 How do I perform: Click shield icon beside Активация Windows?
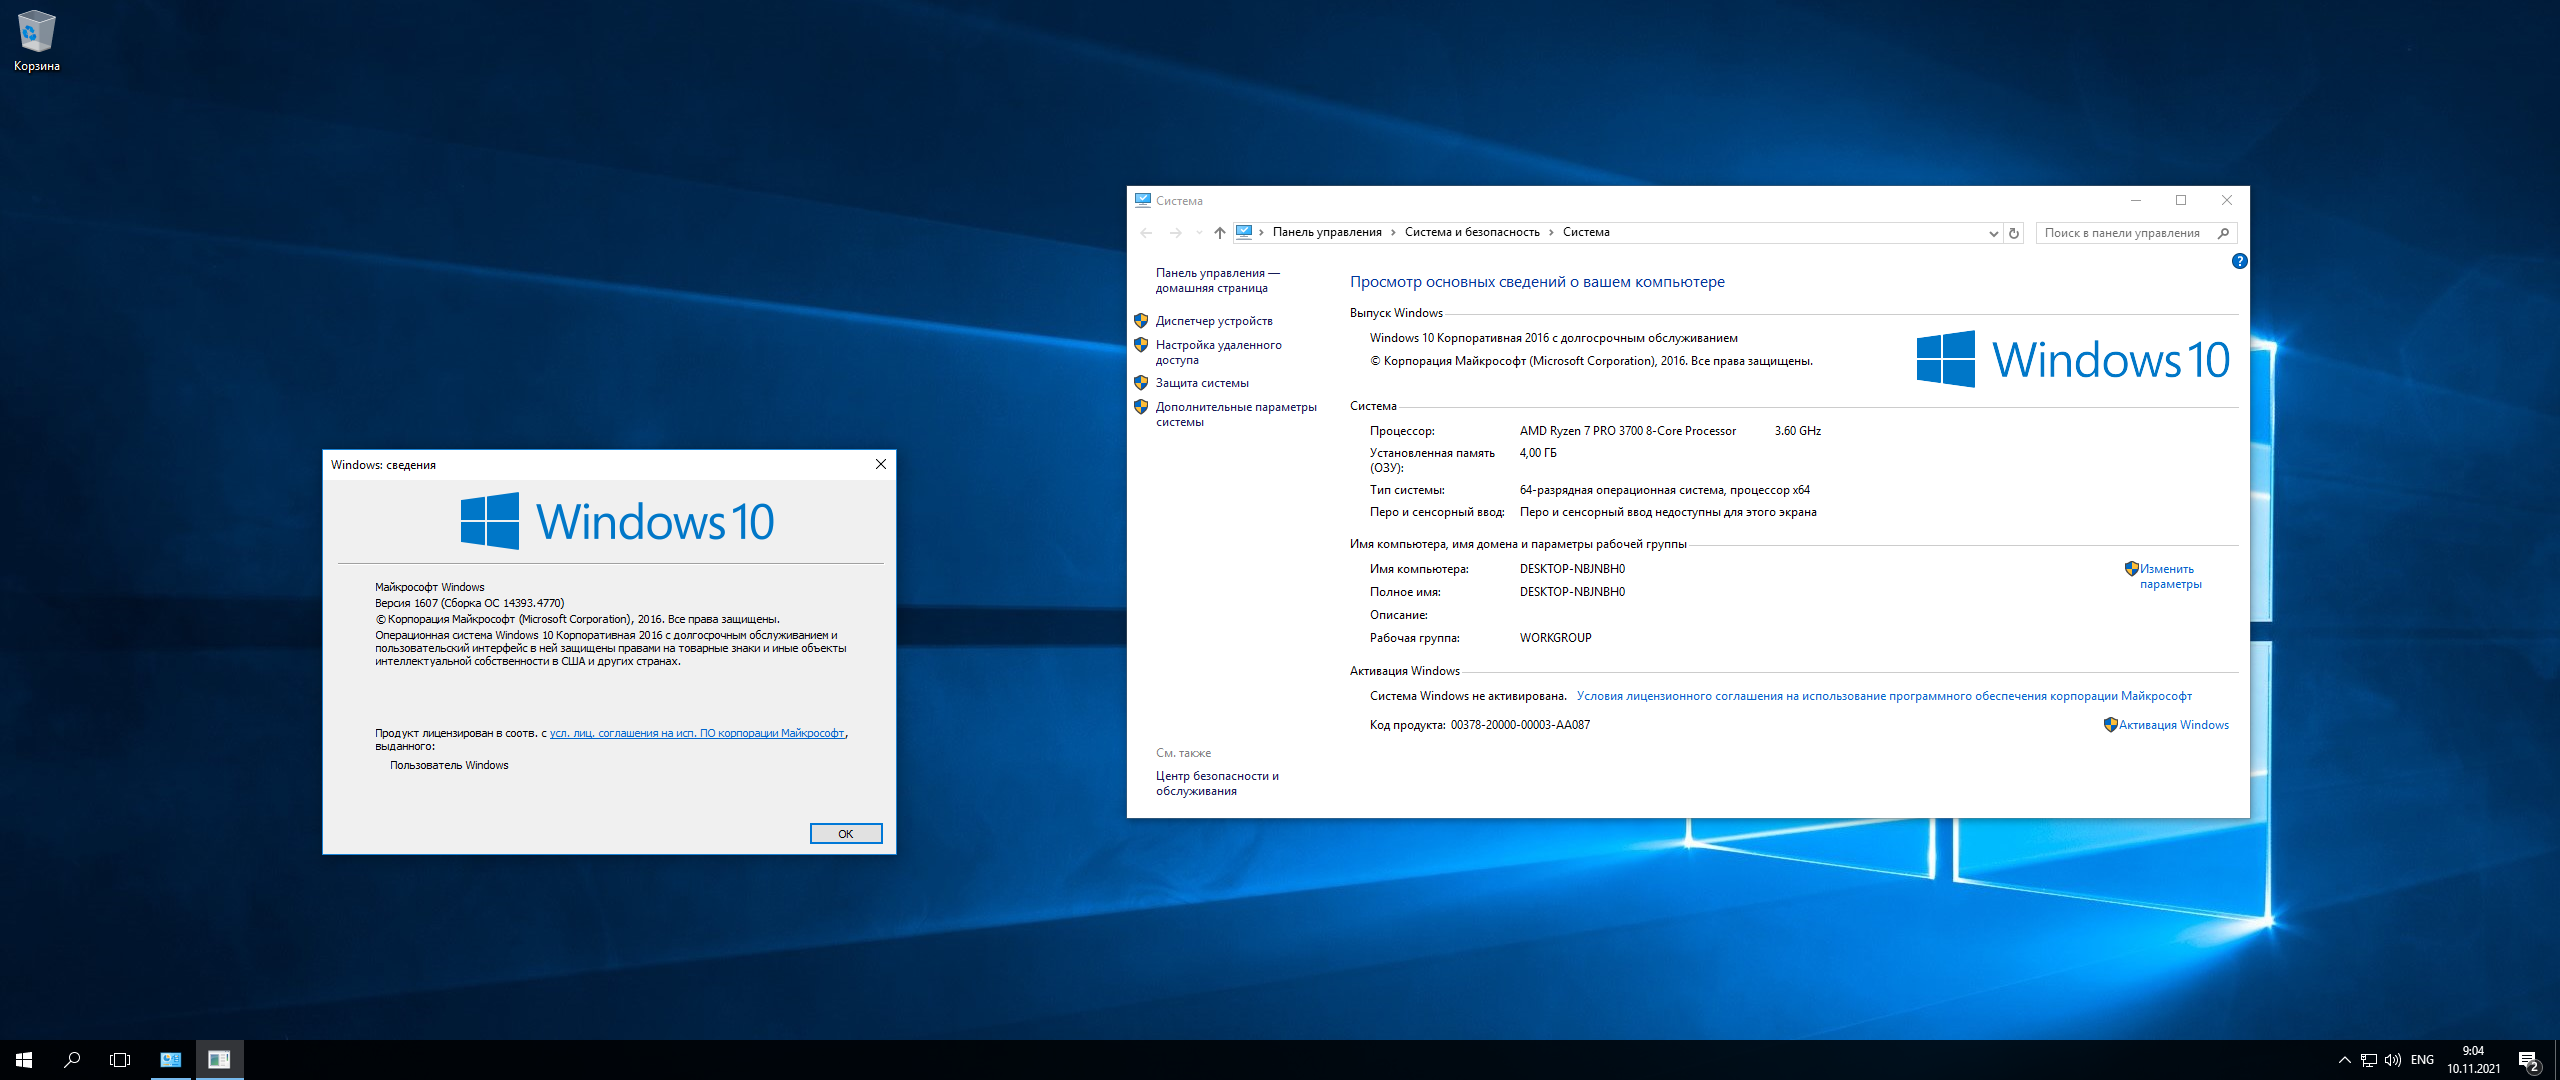click(2110, 725)
